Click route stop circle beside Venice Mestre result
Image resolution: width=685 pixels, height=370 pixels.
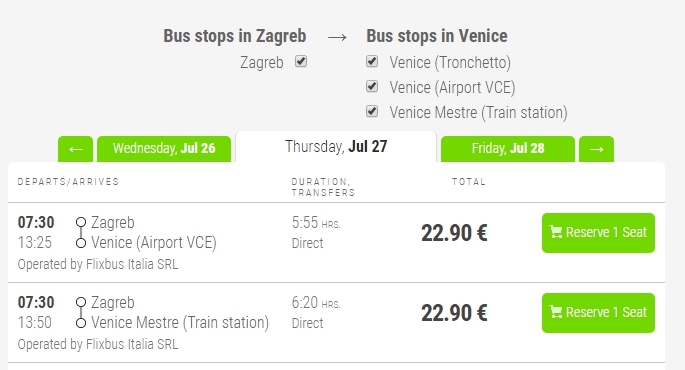pyautogui.click(x=81, y=323)
